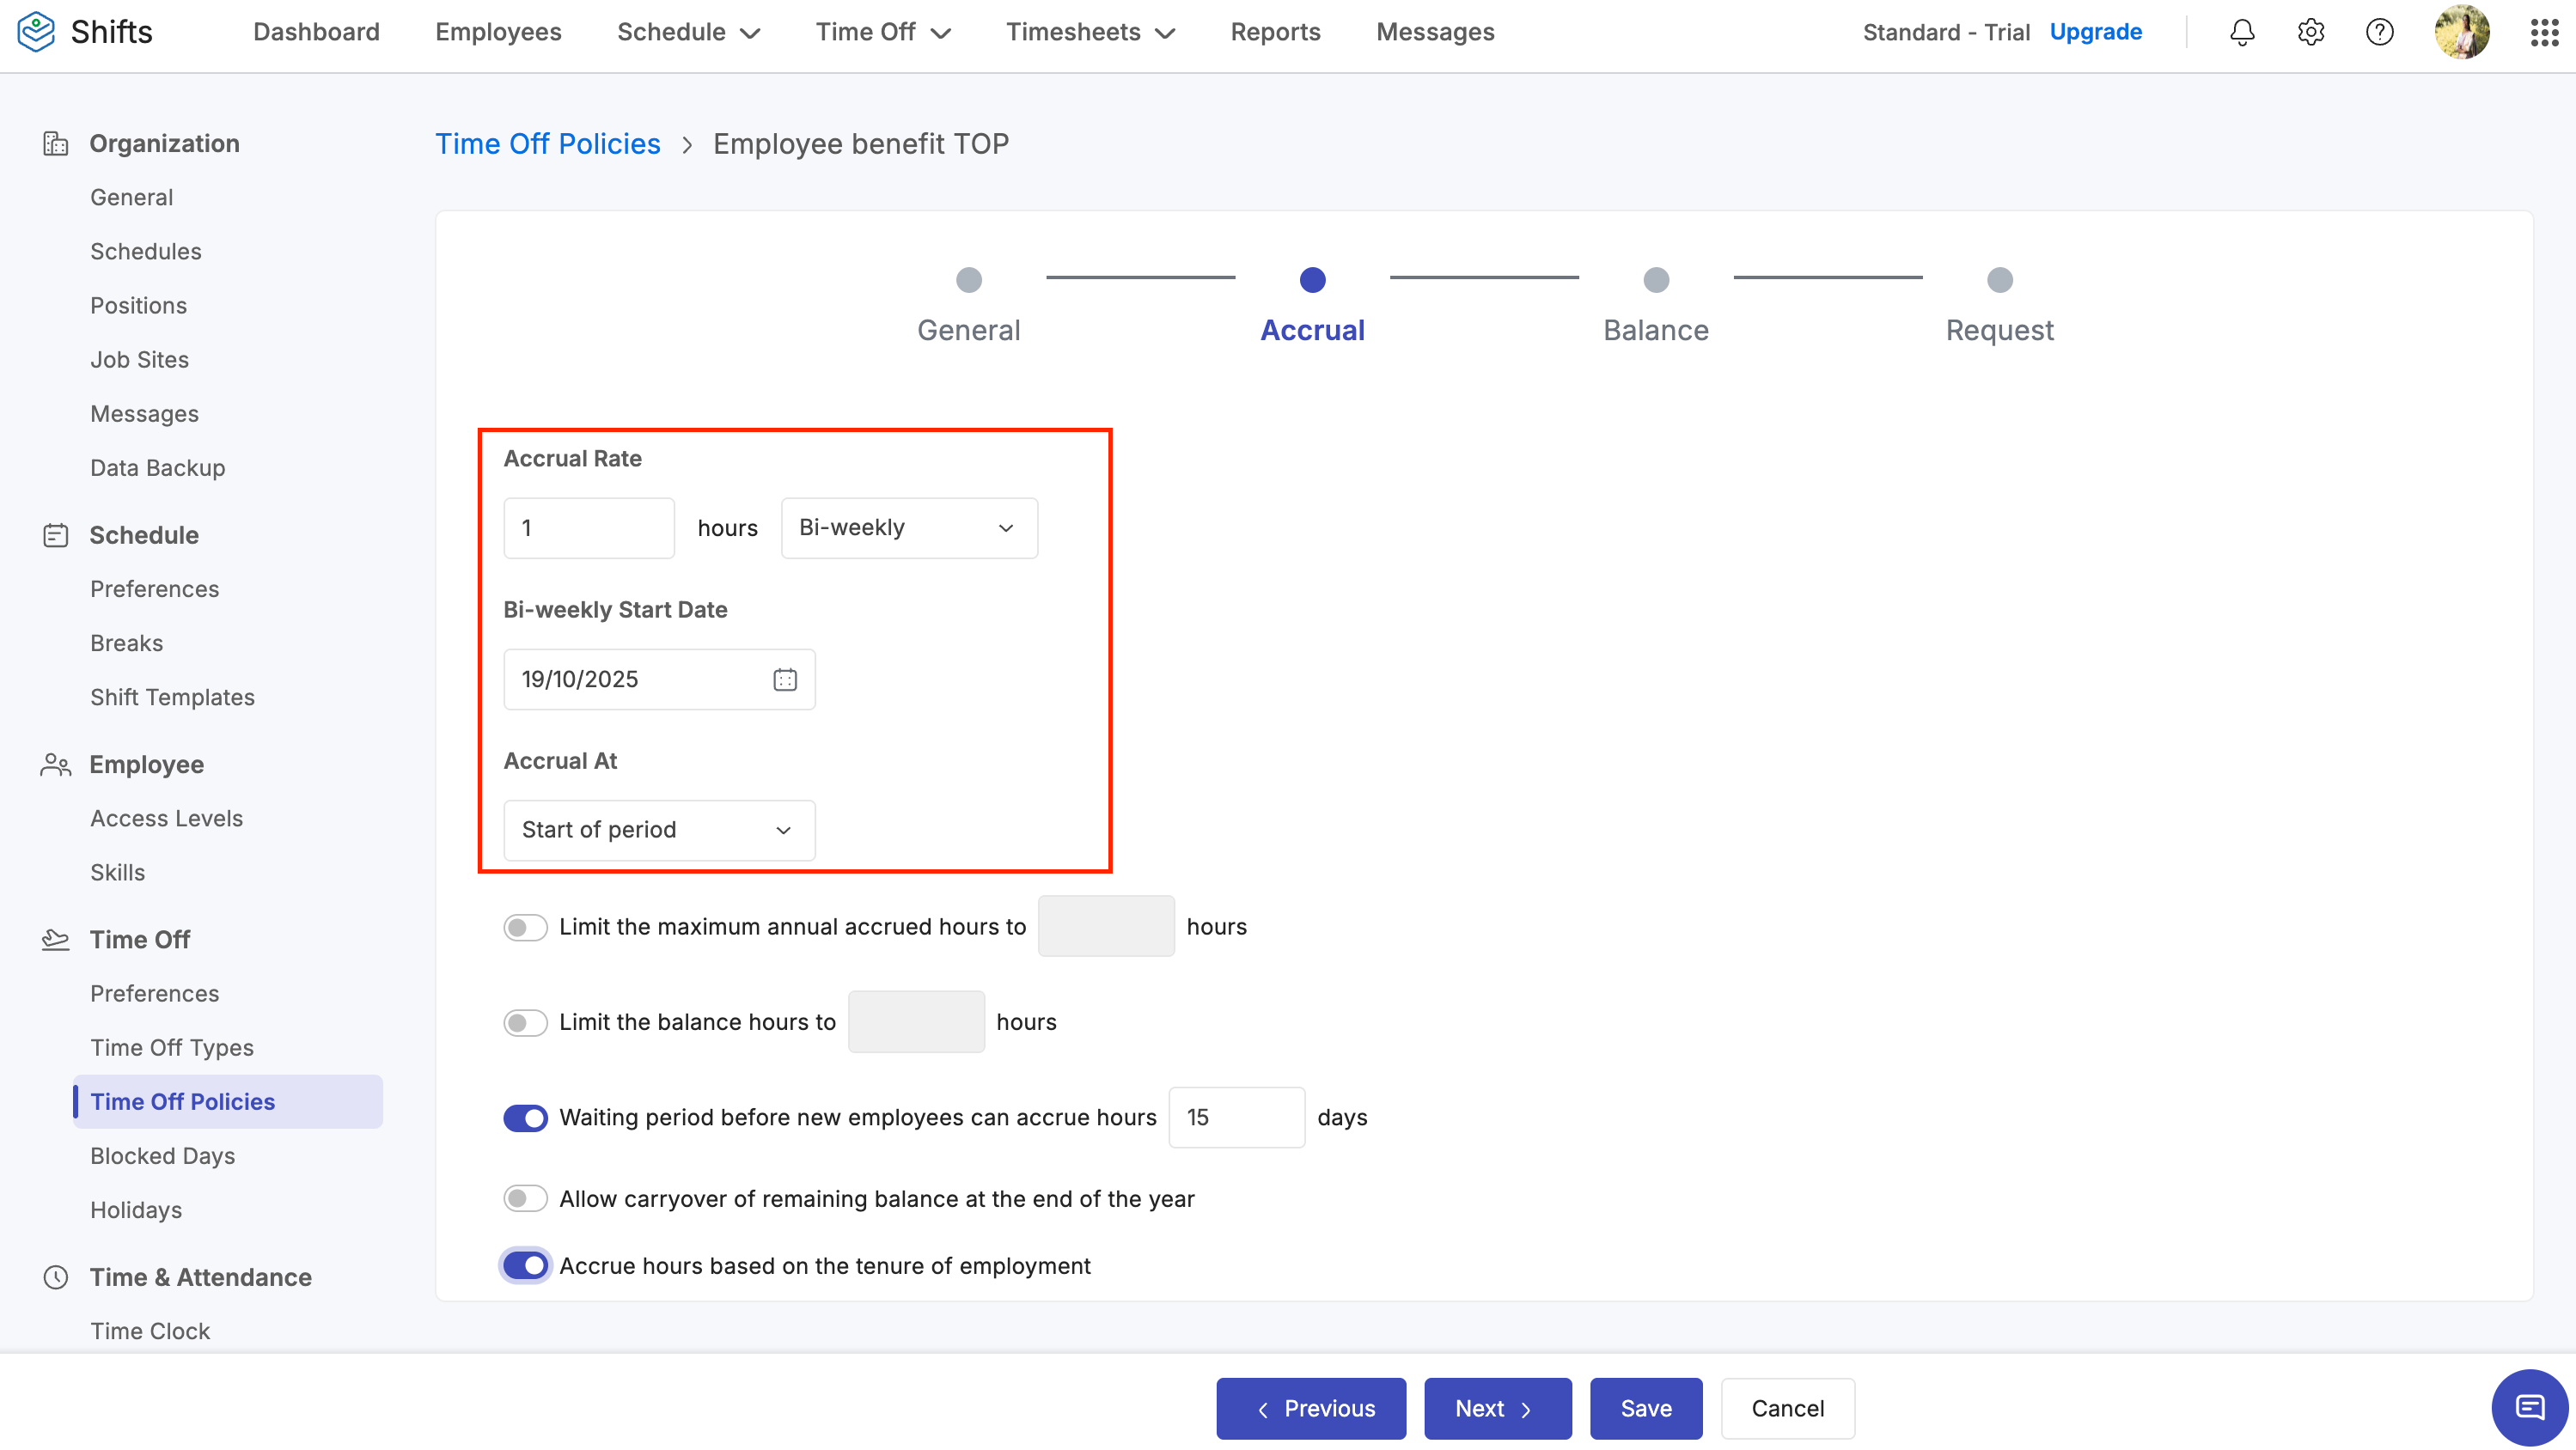
Task: Open the settings gear icon
Action: coord(2310,32)
